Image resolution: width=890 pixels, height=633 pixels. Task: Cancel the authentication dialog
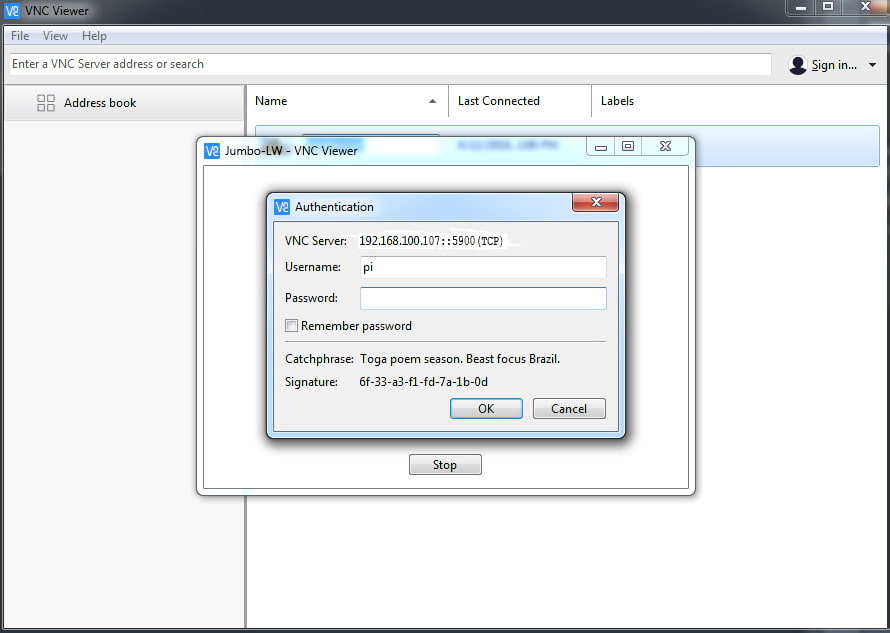coord(568,408)
